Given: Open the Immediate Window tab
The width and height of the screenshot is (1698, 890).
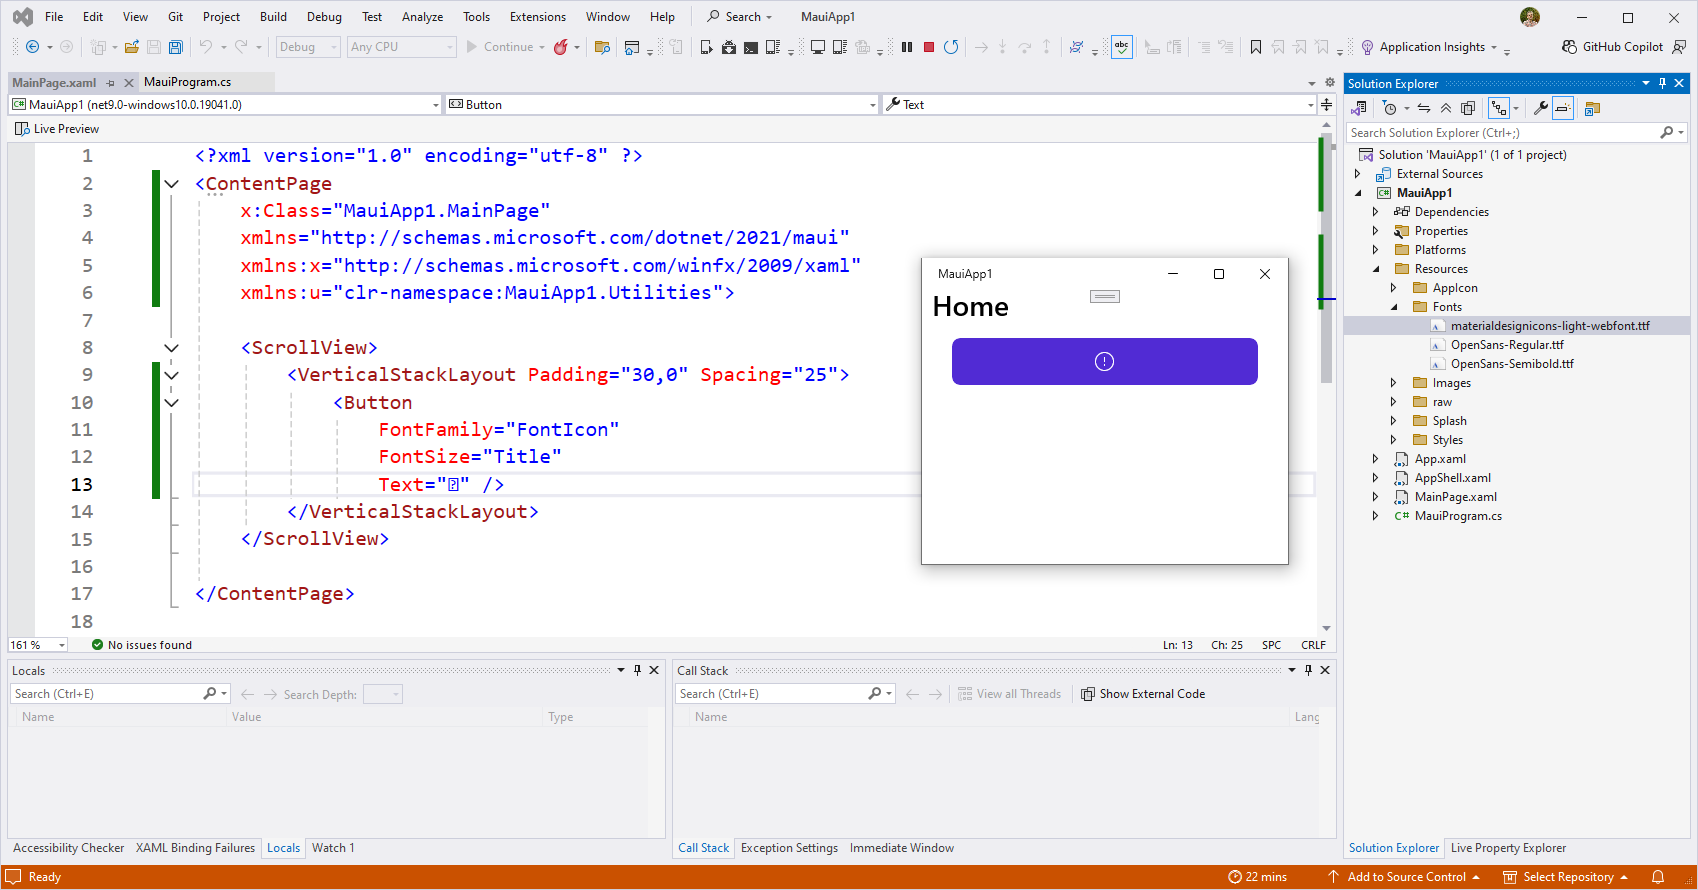Looking at the screenshot, I should (x=902, y=848).
